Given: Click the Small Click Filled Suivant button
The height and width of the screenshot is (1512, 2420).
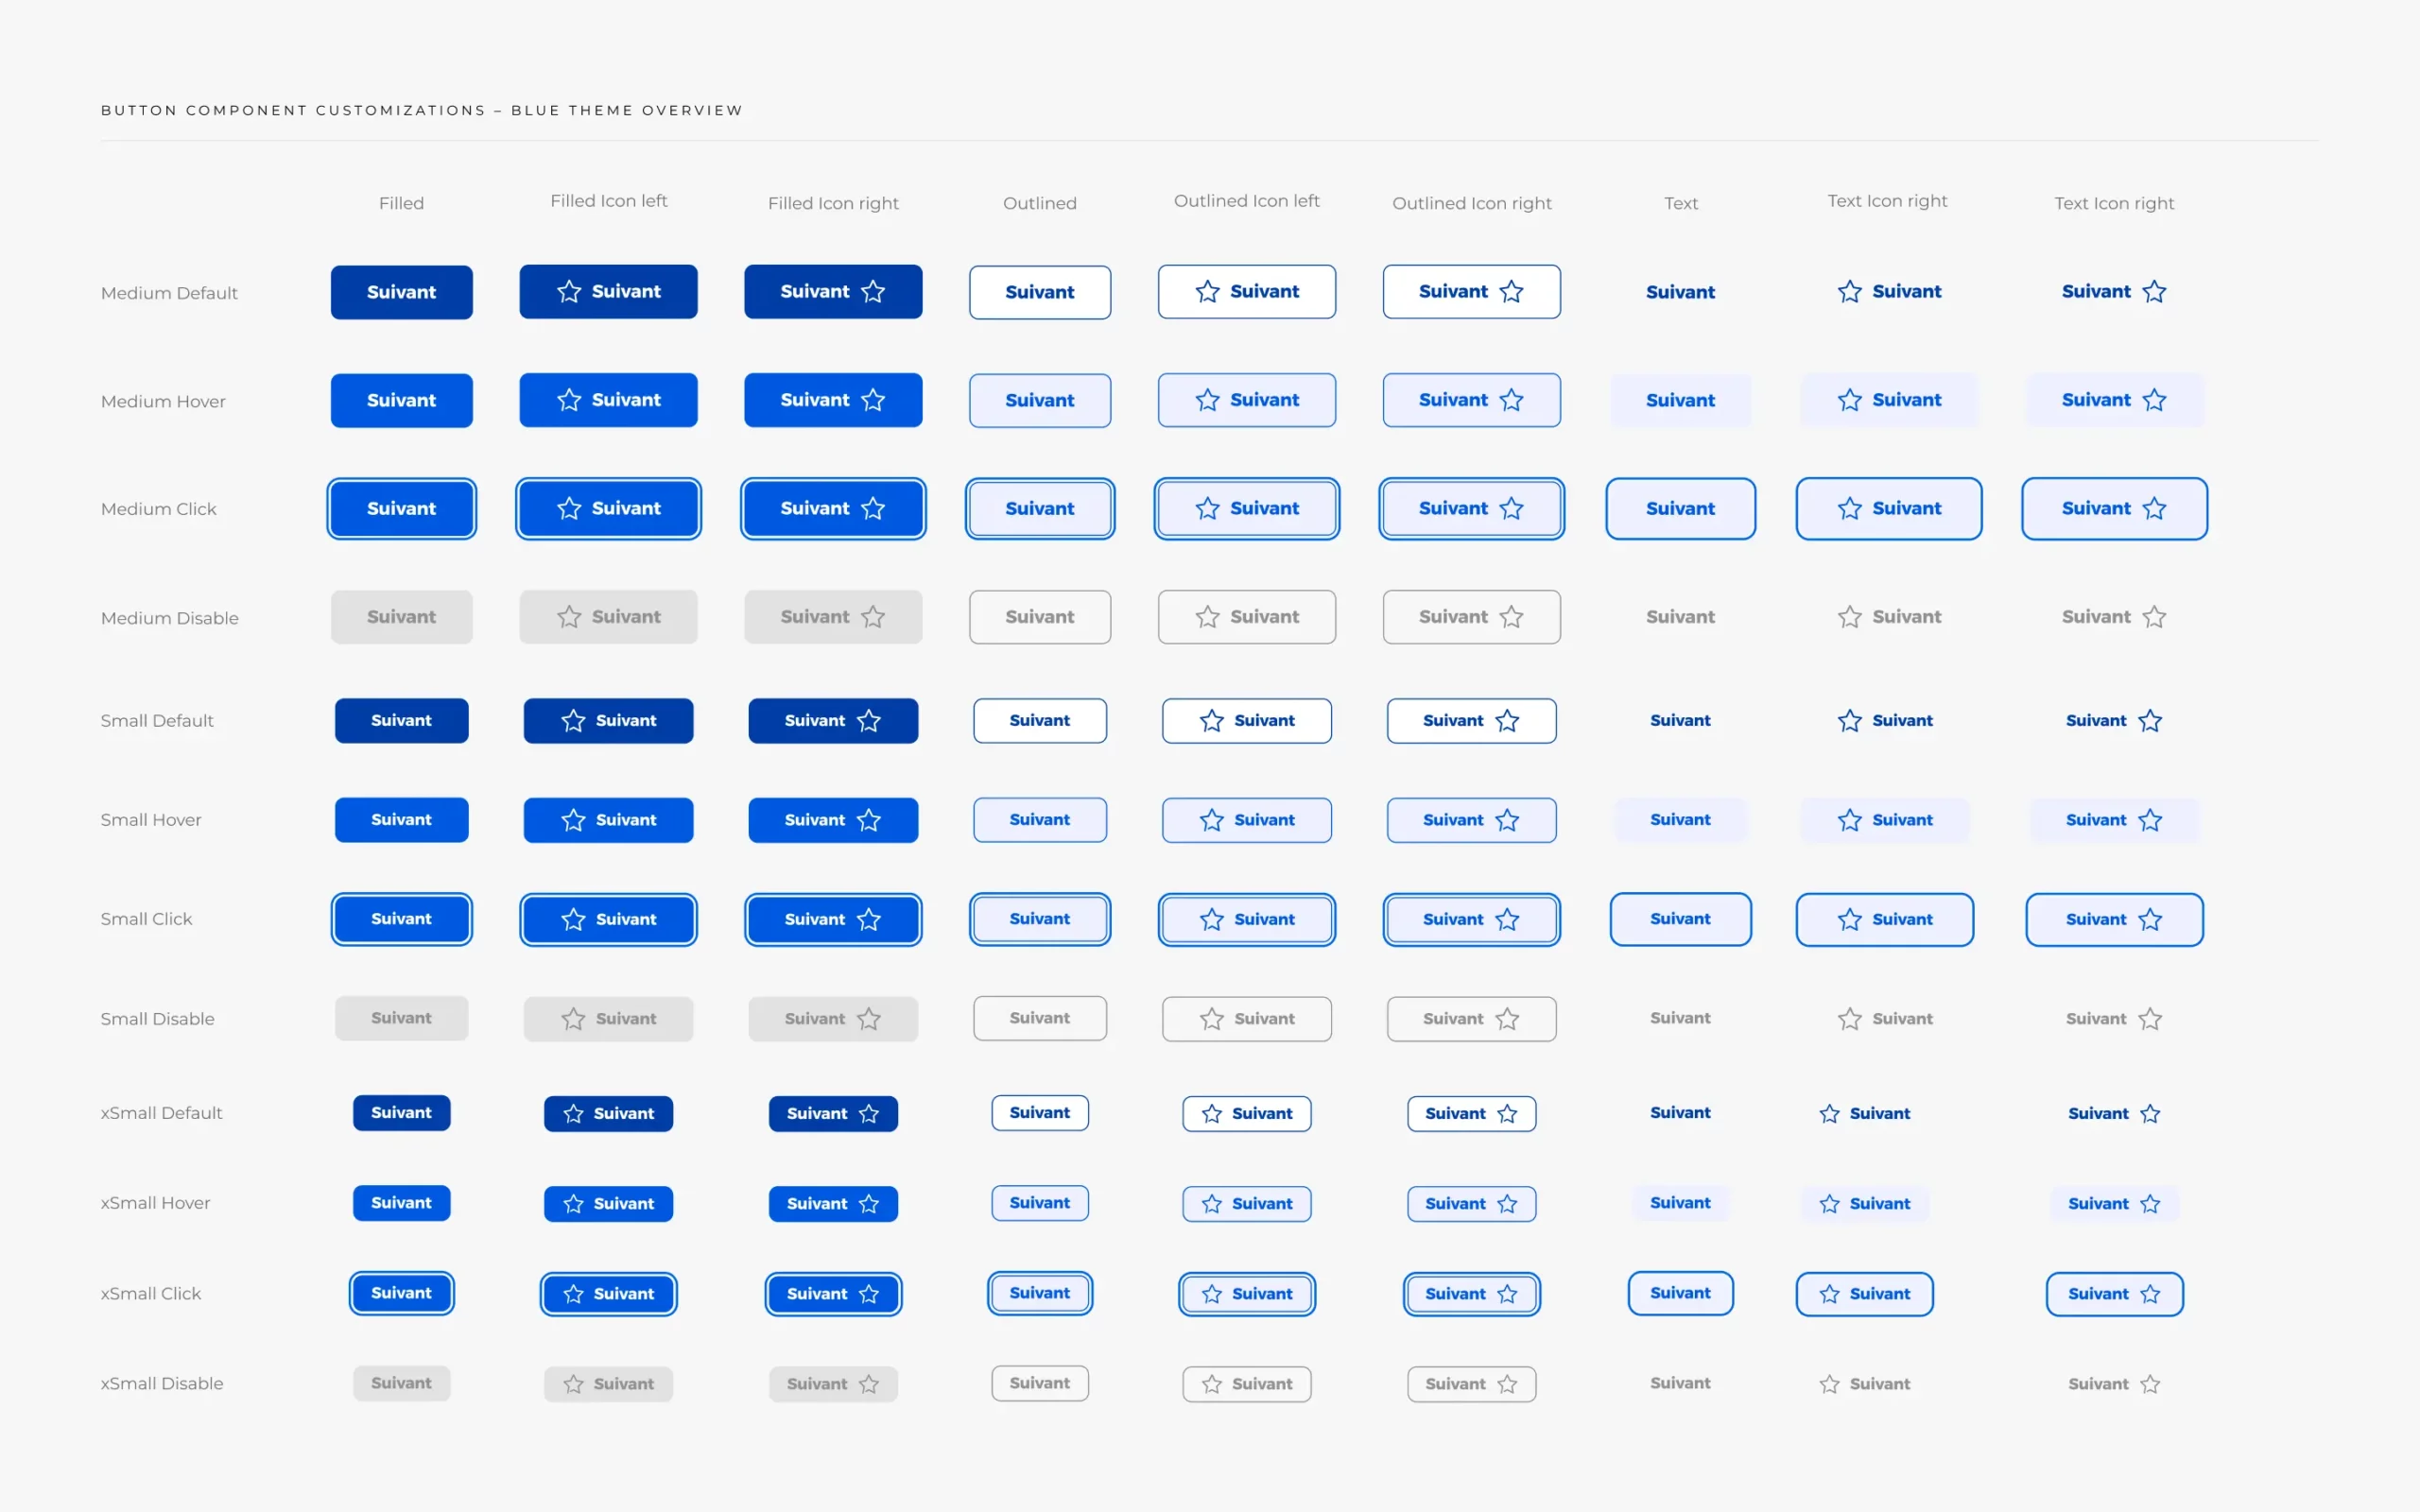Looking at the screenshot, I should (402, 919).
